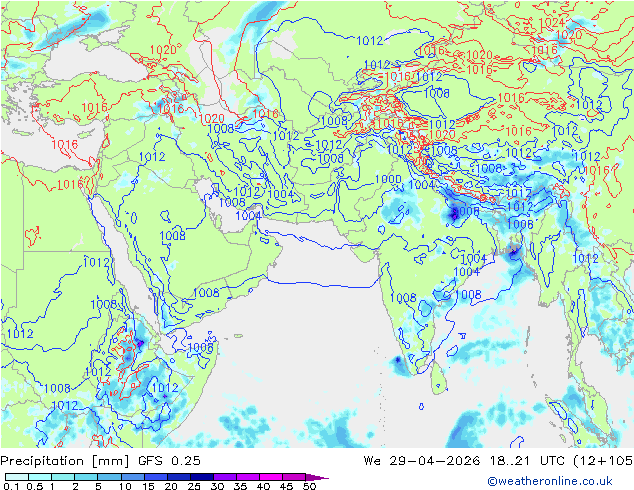Click the legend value label '30'
The image size is (634, 490).
(217, 486)
